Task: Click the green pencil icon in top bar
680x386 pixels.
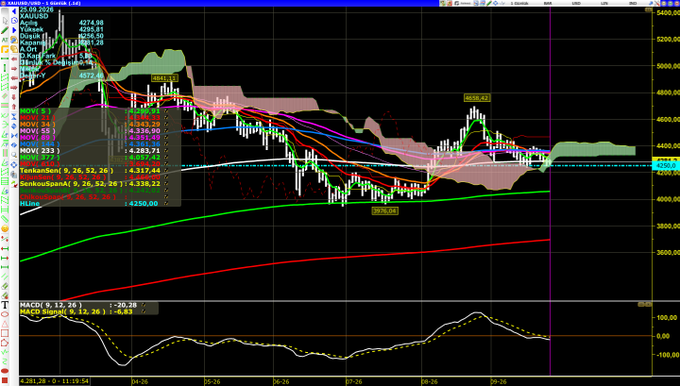Action: (489, 3)
